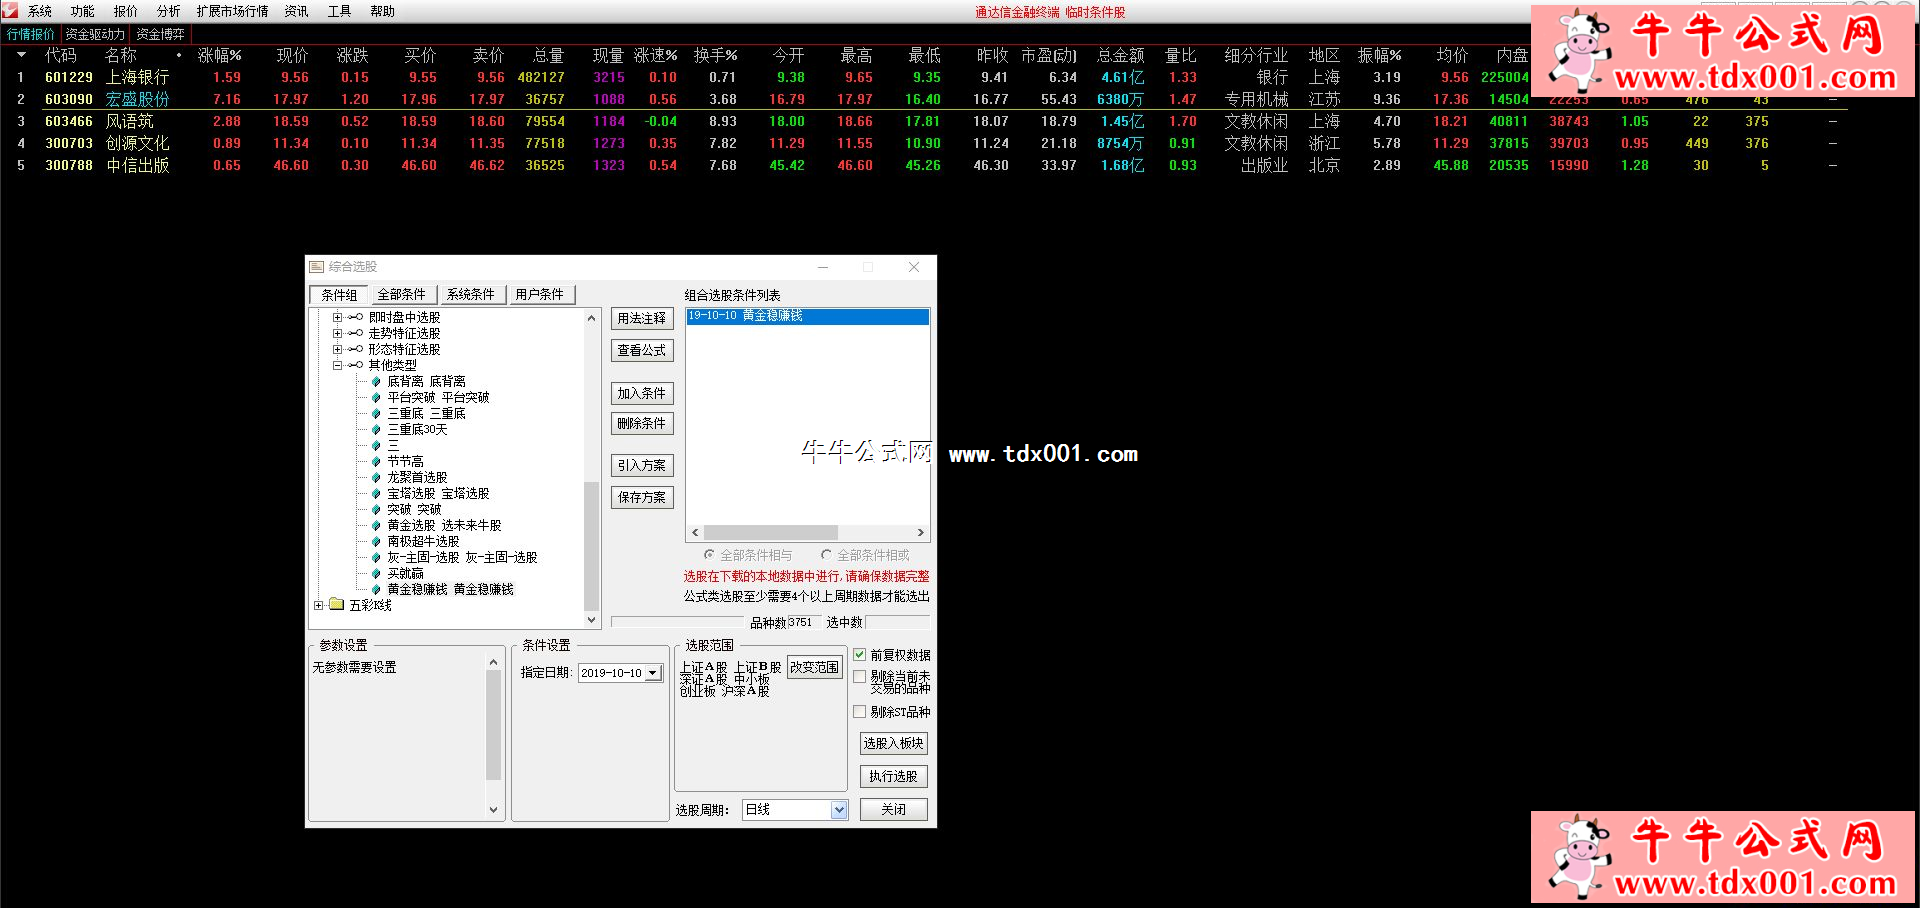Click stock code 300788
The image size is (1920, 908).
[x=69, y=165]
